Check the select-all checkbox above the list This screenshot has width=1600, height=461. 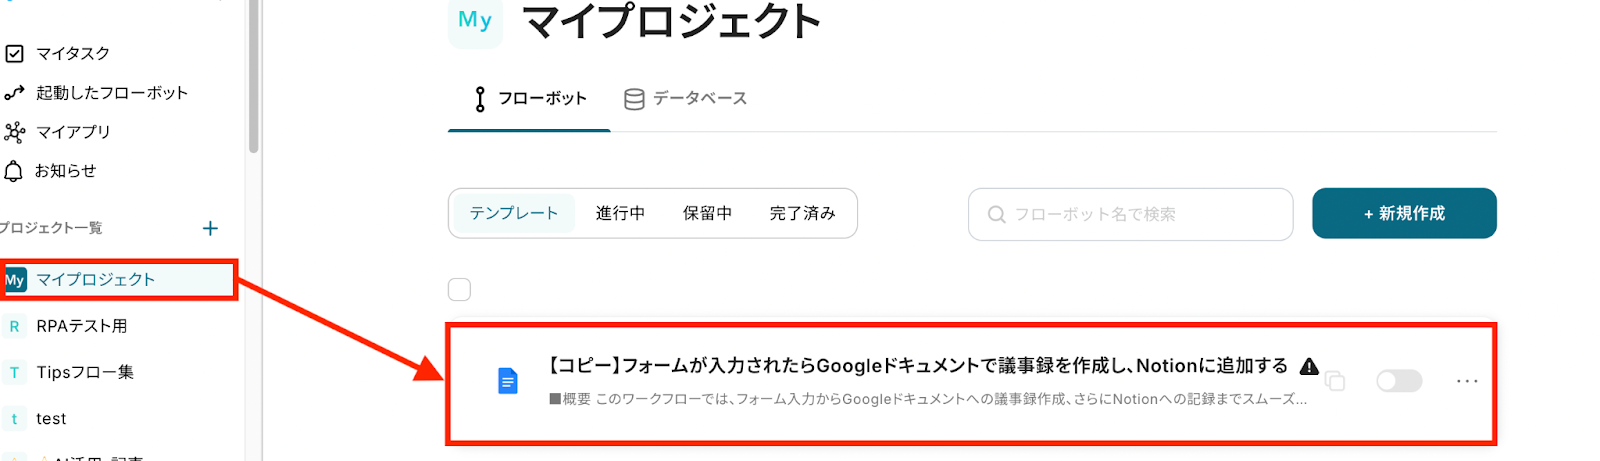(459, 290)
